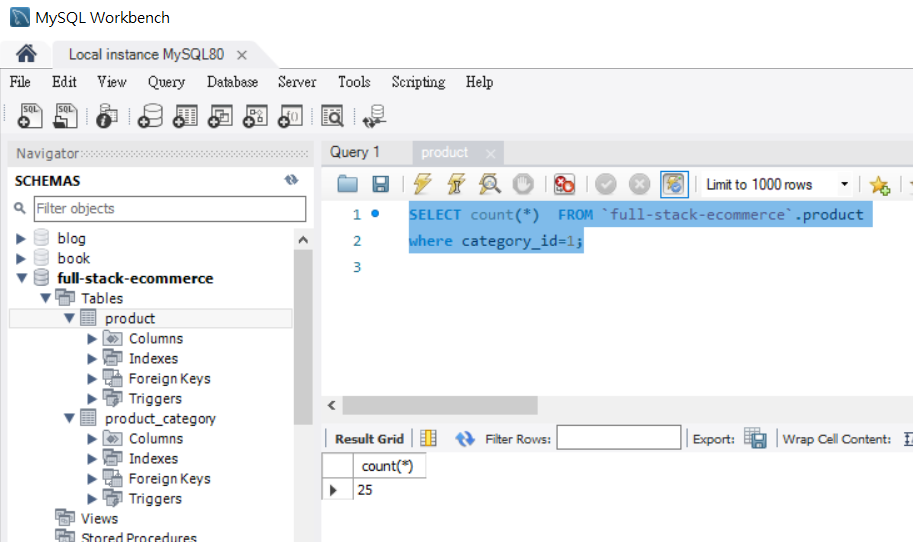Expand Indexes under product_category

[x=92, y=459]
